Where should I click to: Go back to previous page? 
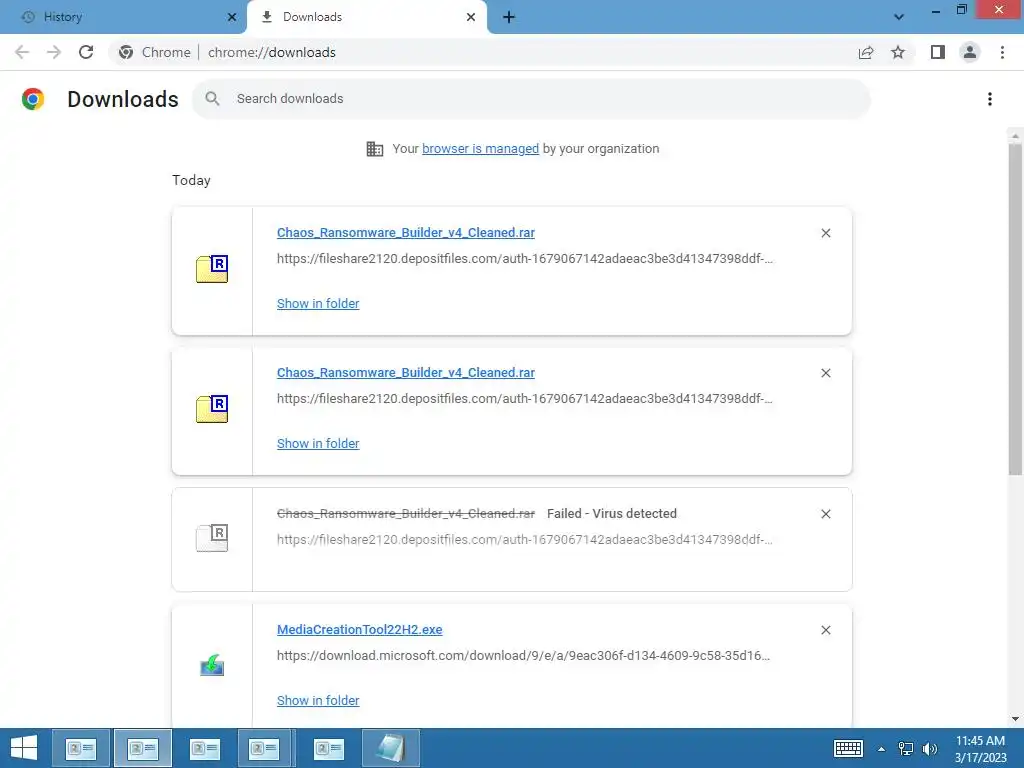[22, 52]
